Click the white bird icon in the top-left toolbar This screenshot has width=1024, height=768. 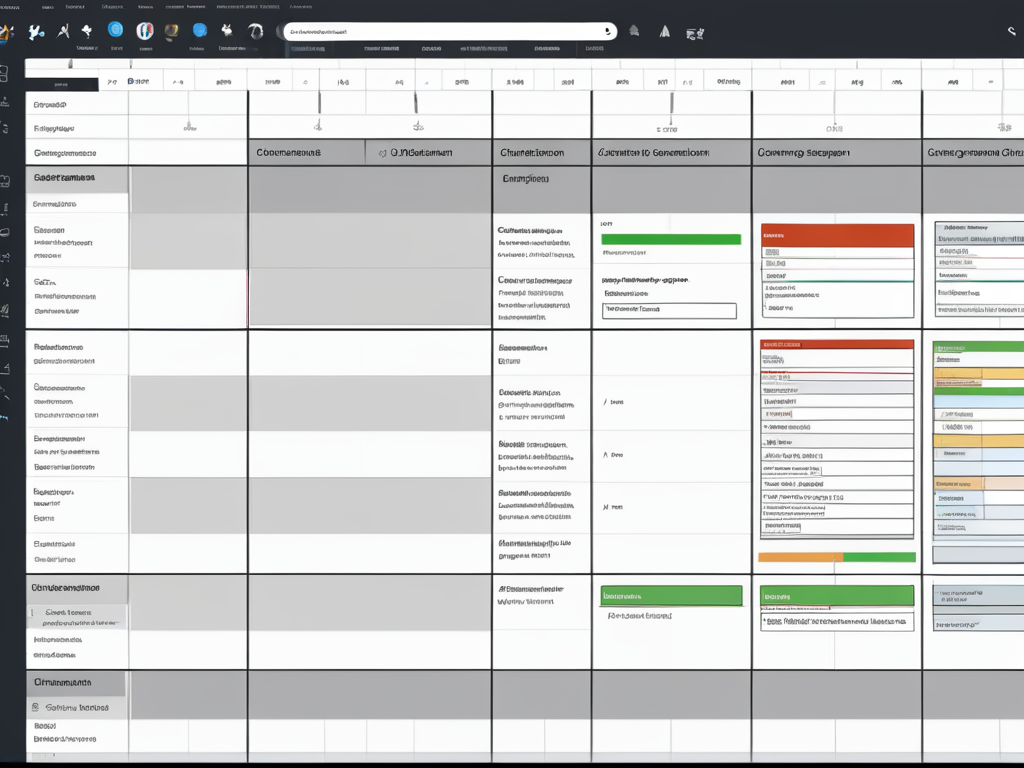[x=37, y=32]
